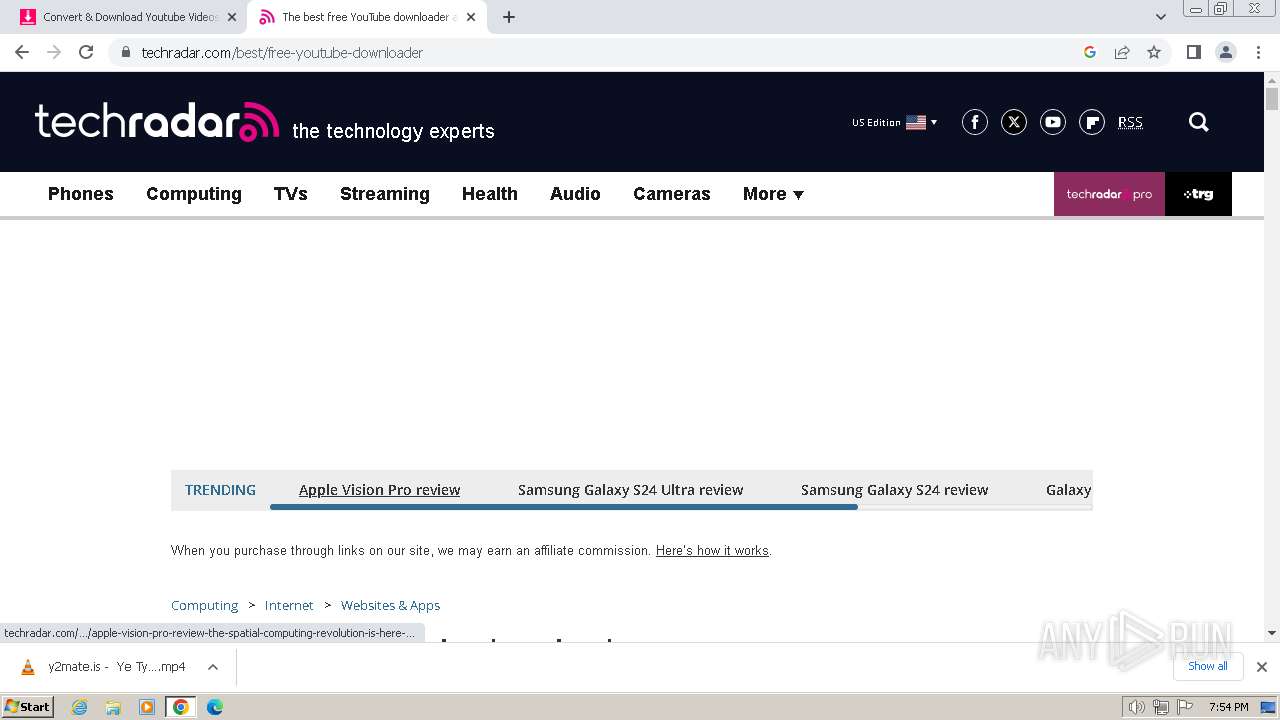Close the downloads shelf
The height and width of the screenshot is (720, 1280).
[x=1262, y=667]
